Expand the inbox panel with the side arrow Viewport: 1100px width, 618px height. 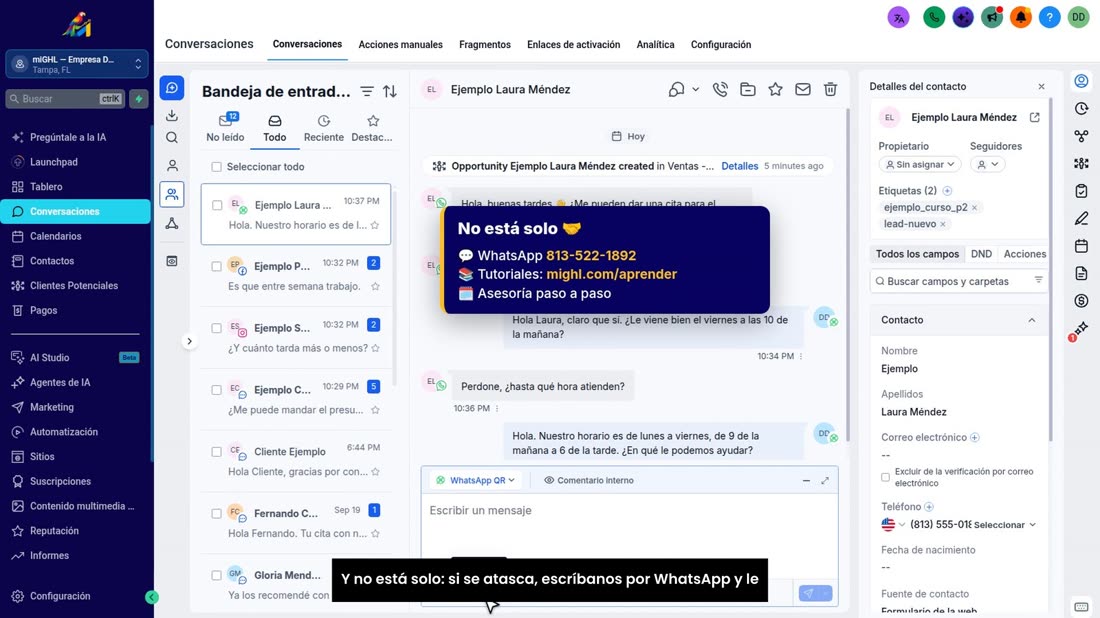point(189,342)
